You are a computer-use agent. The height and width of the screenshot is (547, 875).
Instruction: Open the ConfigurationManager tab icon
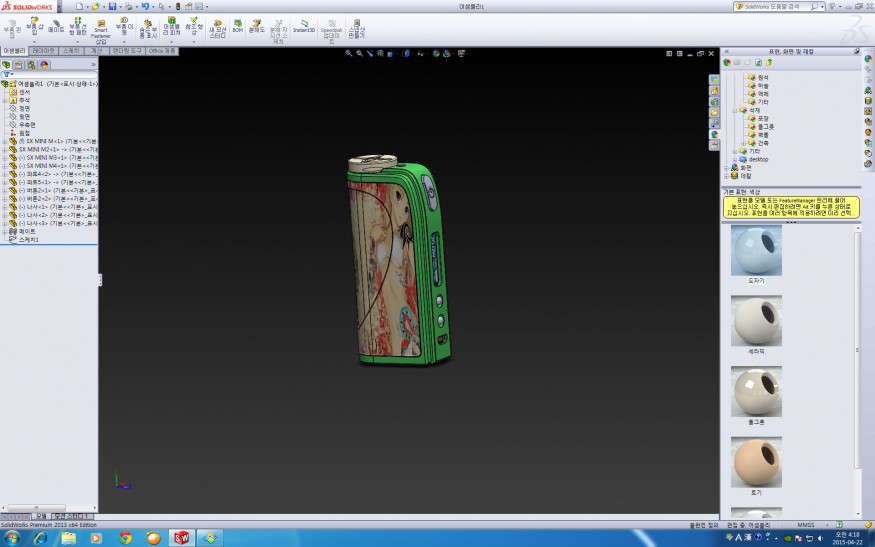click(x=31, y=65)
